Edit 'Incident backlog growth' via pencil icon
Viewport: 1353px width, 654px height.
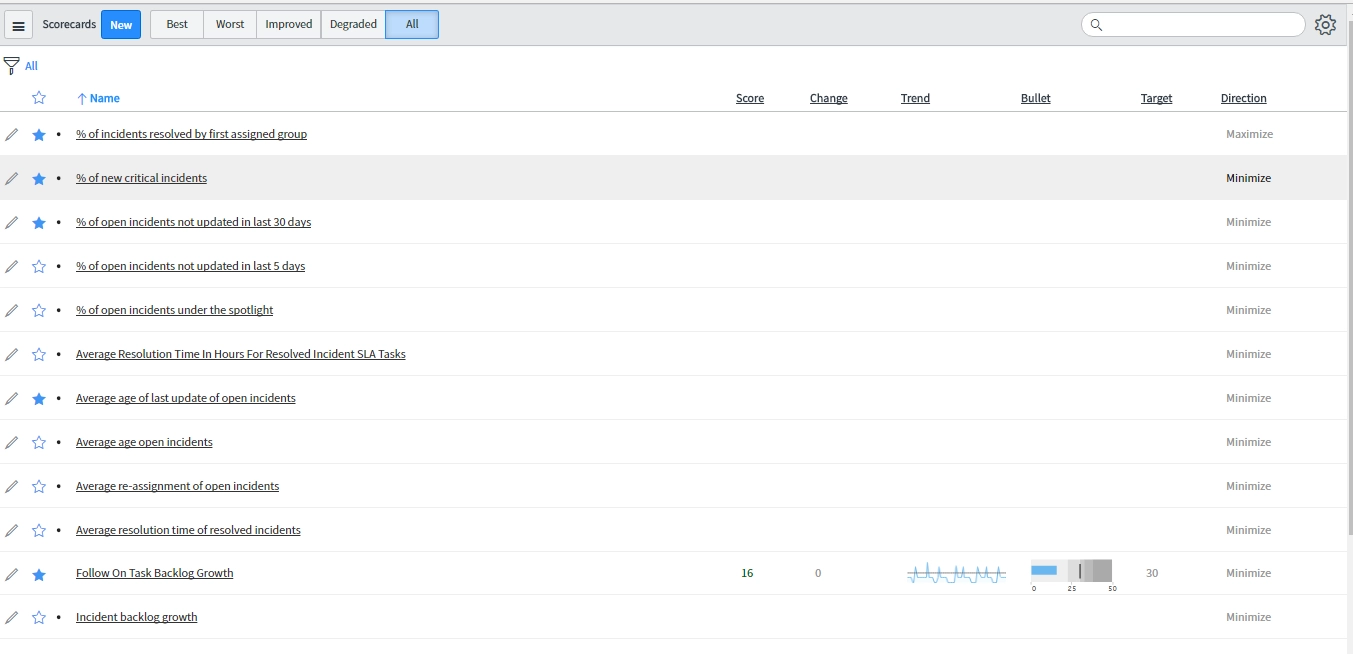click(x=12, y=617)
